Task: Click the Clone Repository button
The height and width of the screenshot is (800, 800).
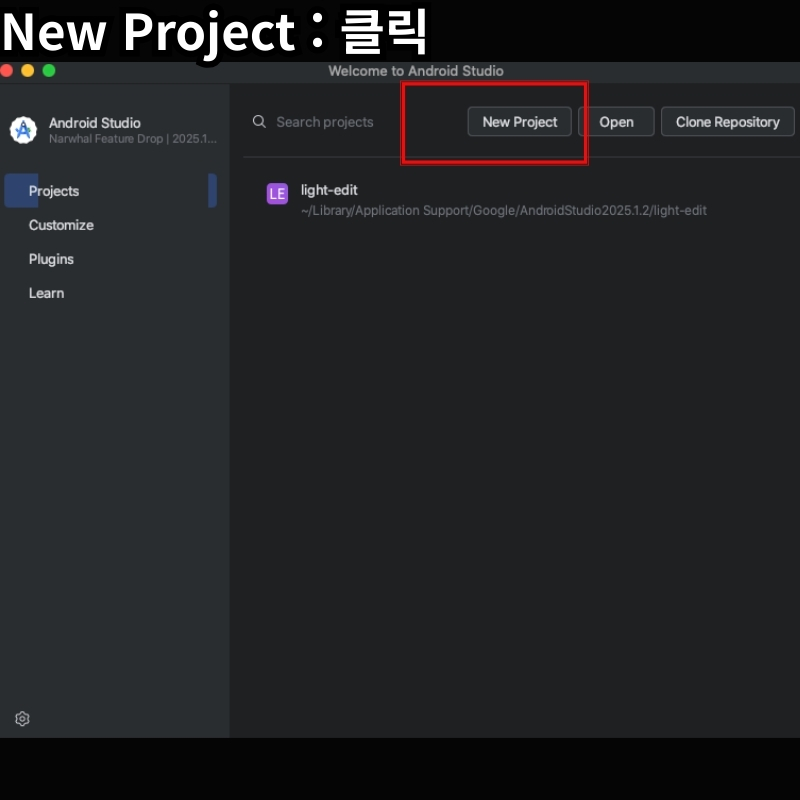Action: pos(728,121)
